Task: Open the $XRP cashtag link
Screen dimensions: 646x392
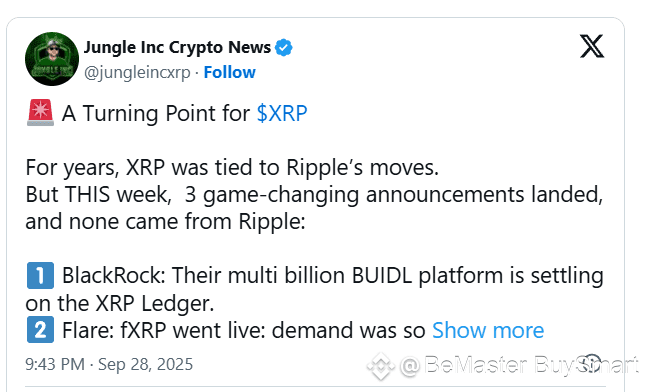Action: pos(282,113)
